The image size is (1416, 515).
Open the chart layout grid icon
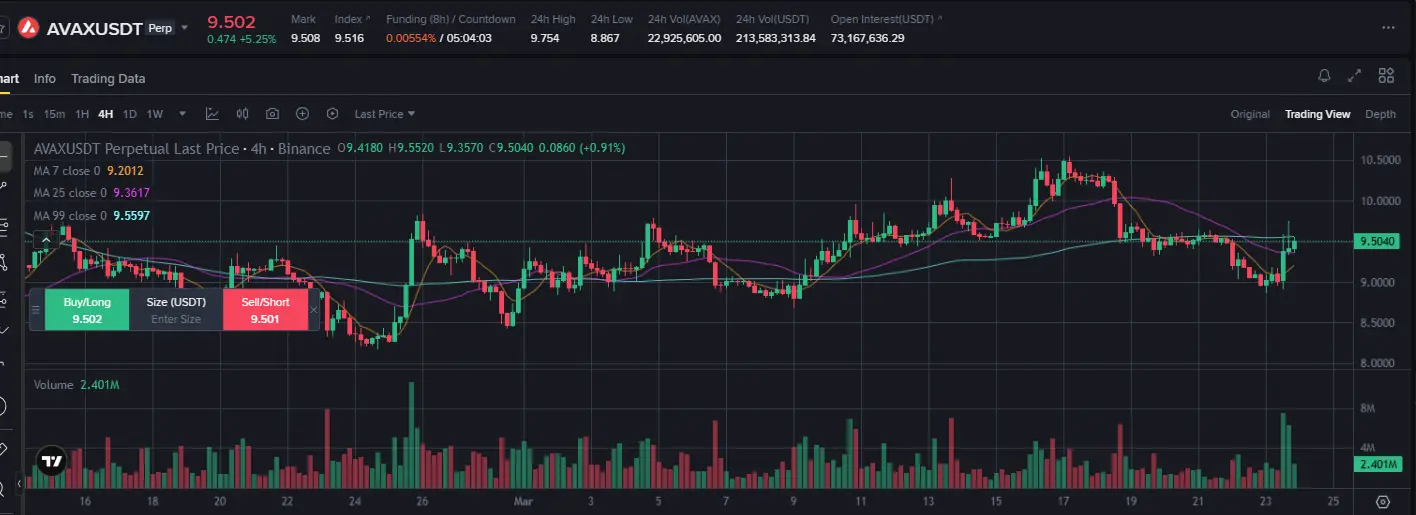[1386, 76]
